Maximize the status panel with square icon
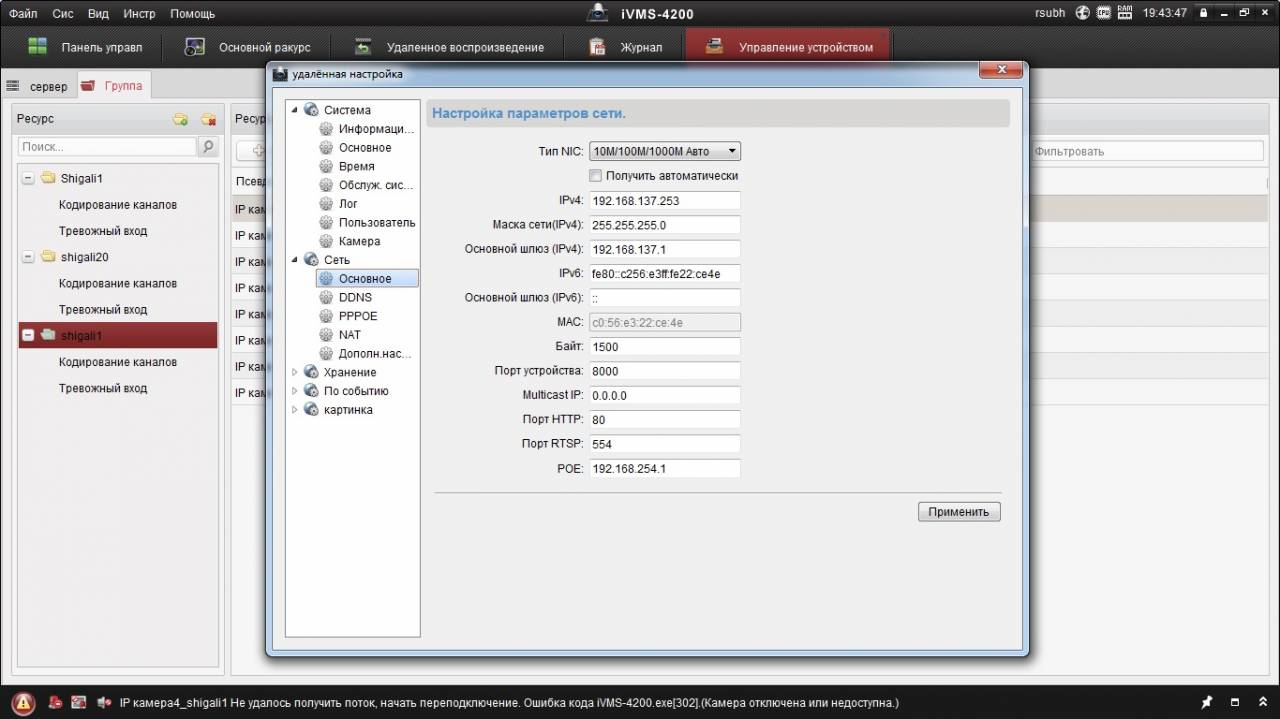 (x=1235, y=702)
